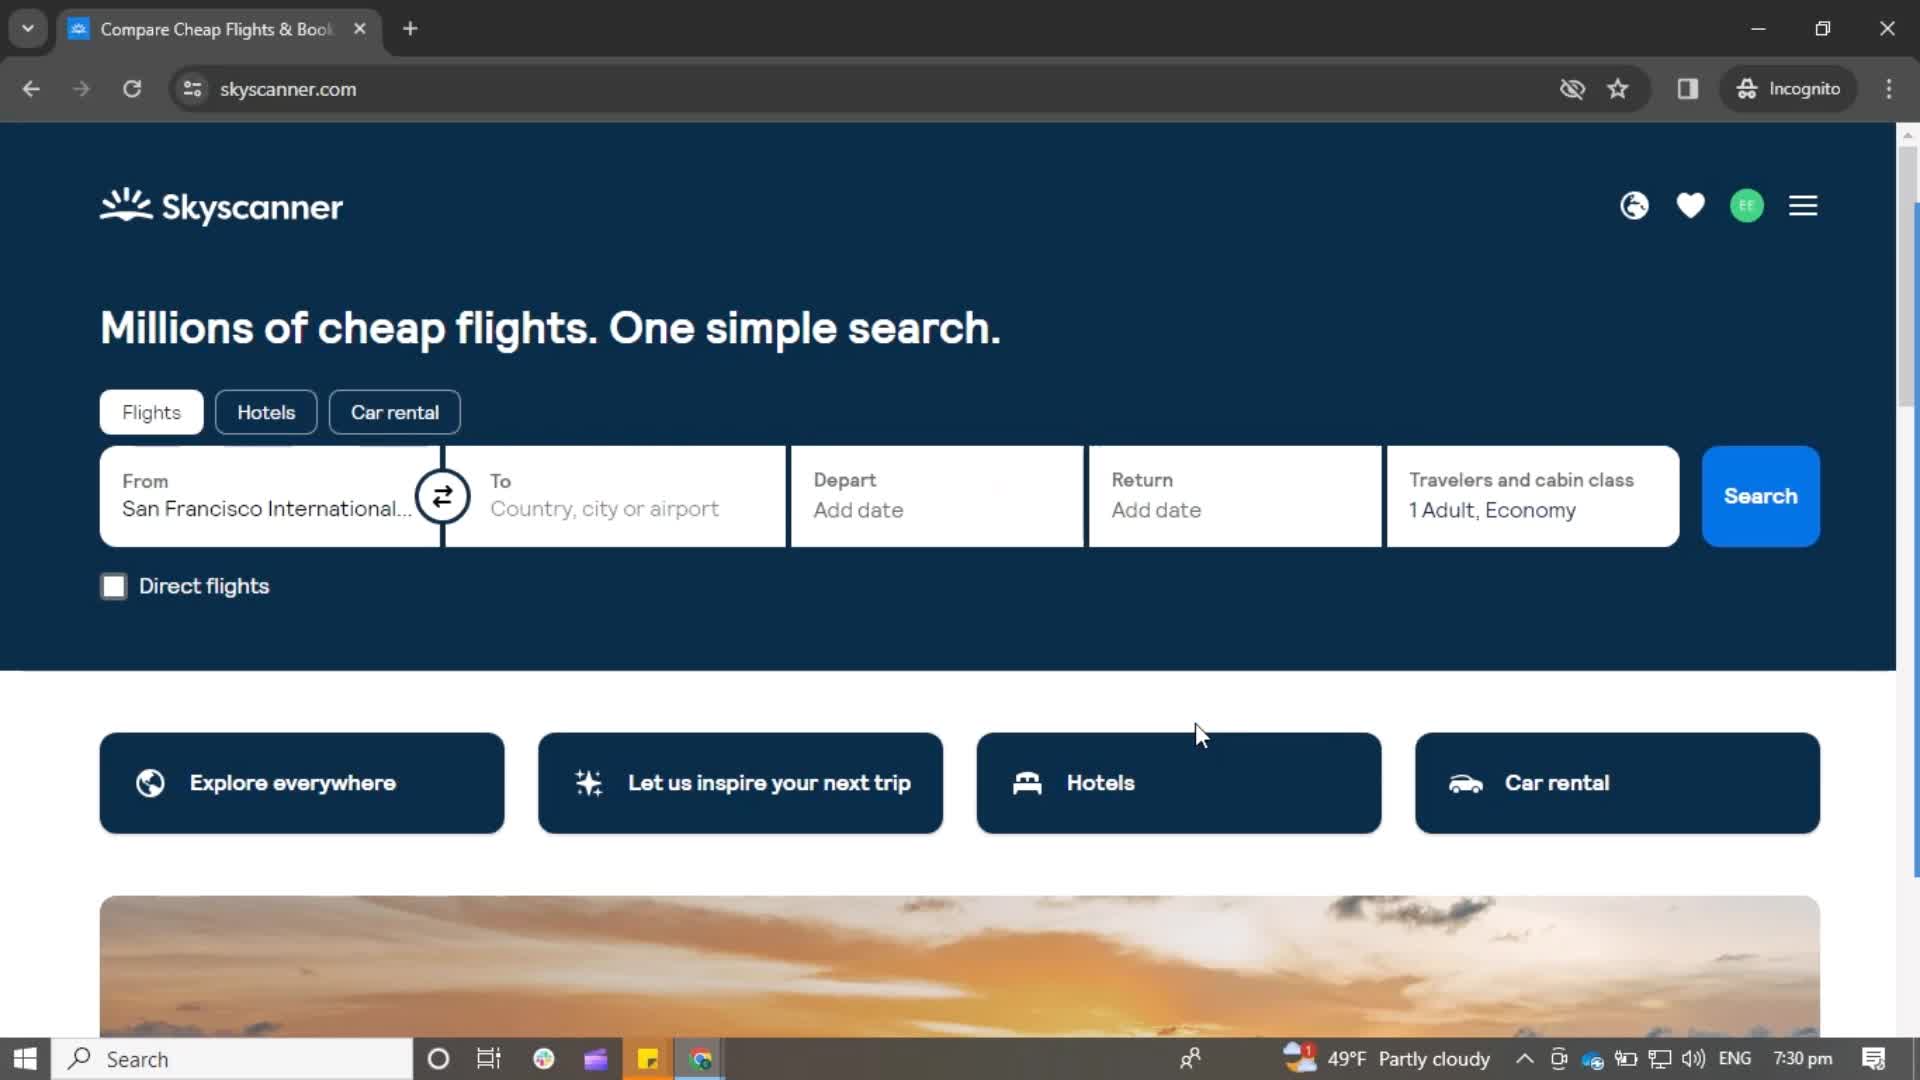Click the swap origin-destination arrows icon

coord(442,496)
